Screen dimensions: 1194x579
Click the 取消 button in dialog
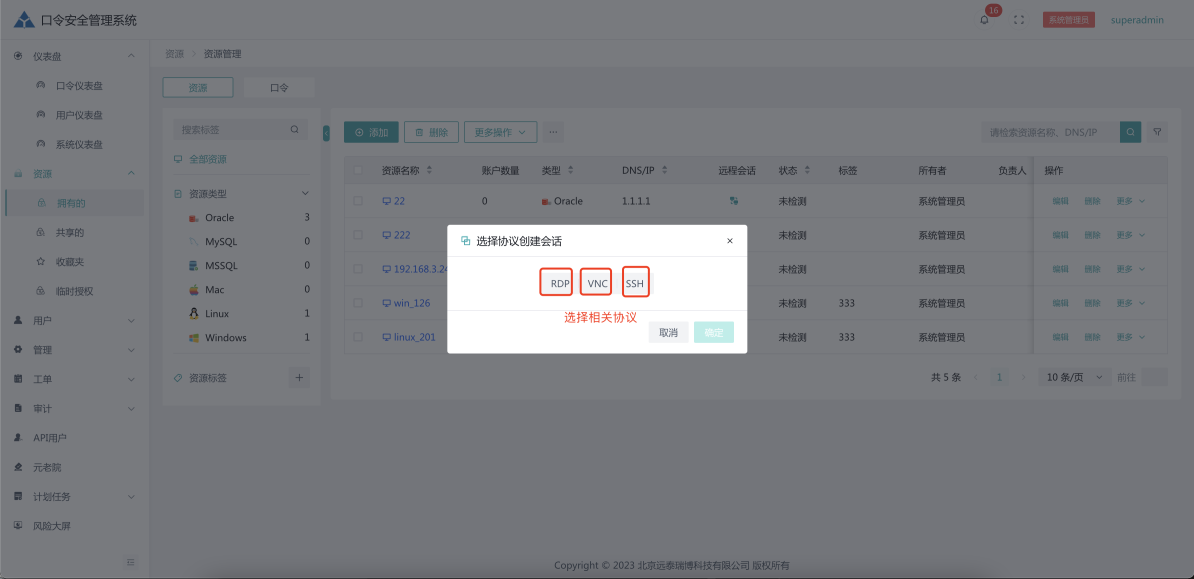tap(668, 333)
